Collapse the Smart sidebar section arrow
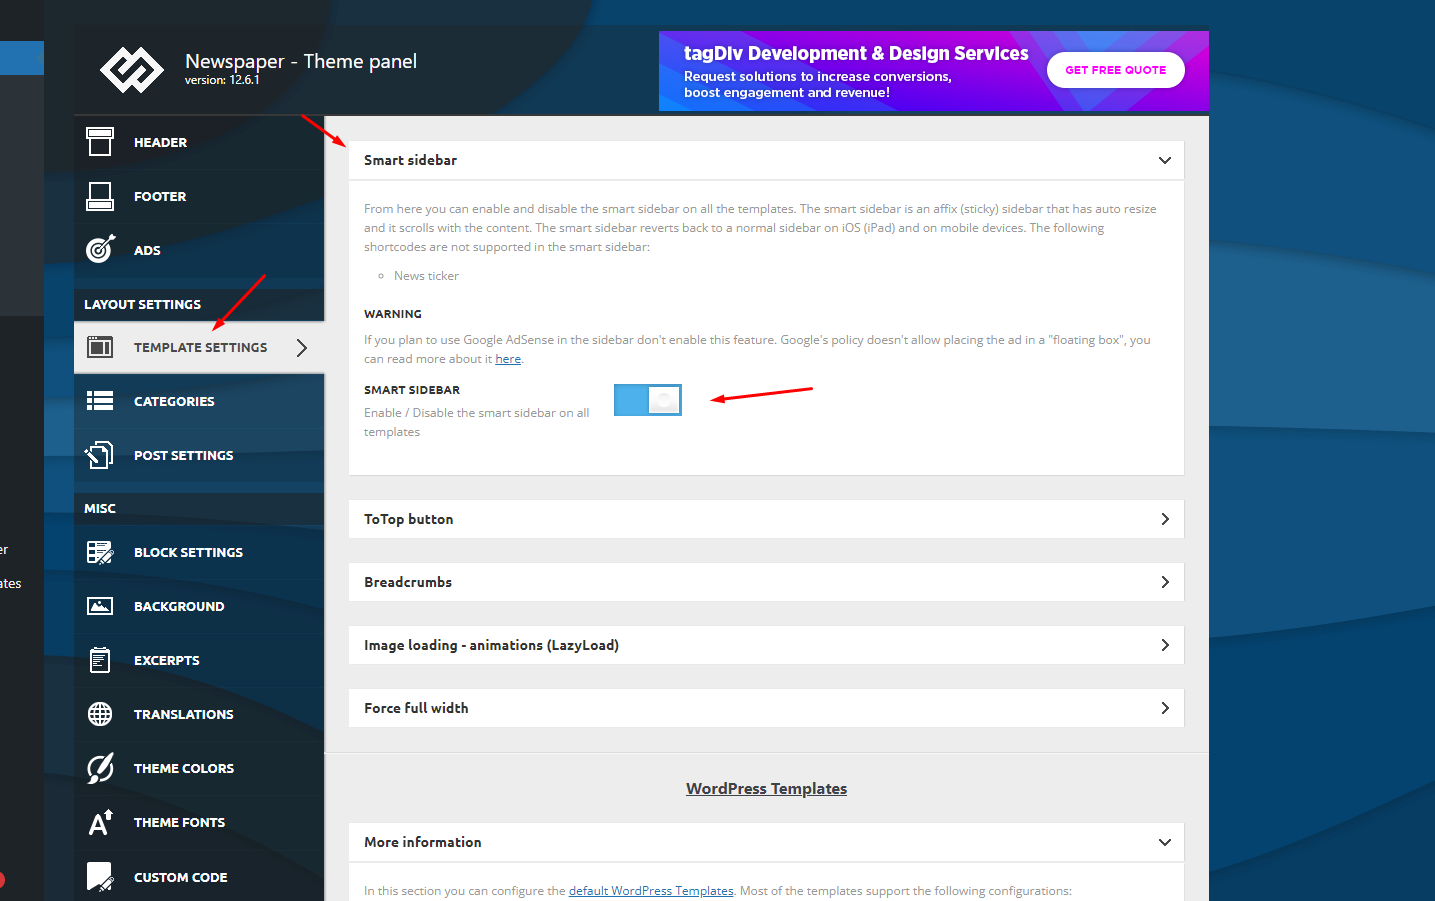This screenshot has width=1435, height=901. coord(1165,160)
